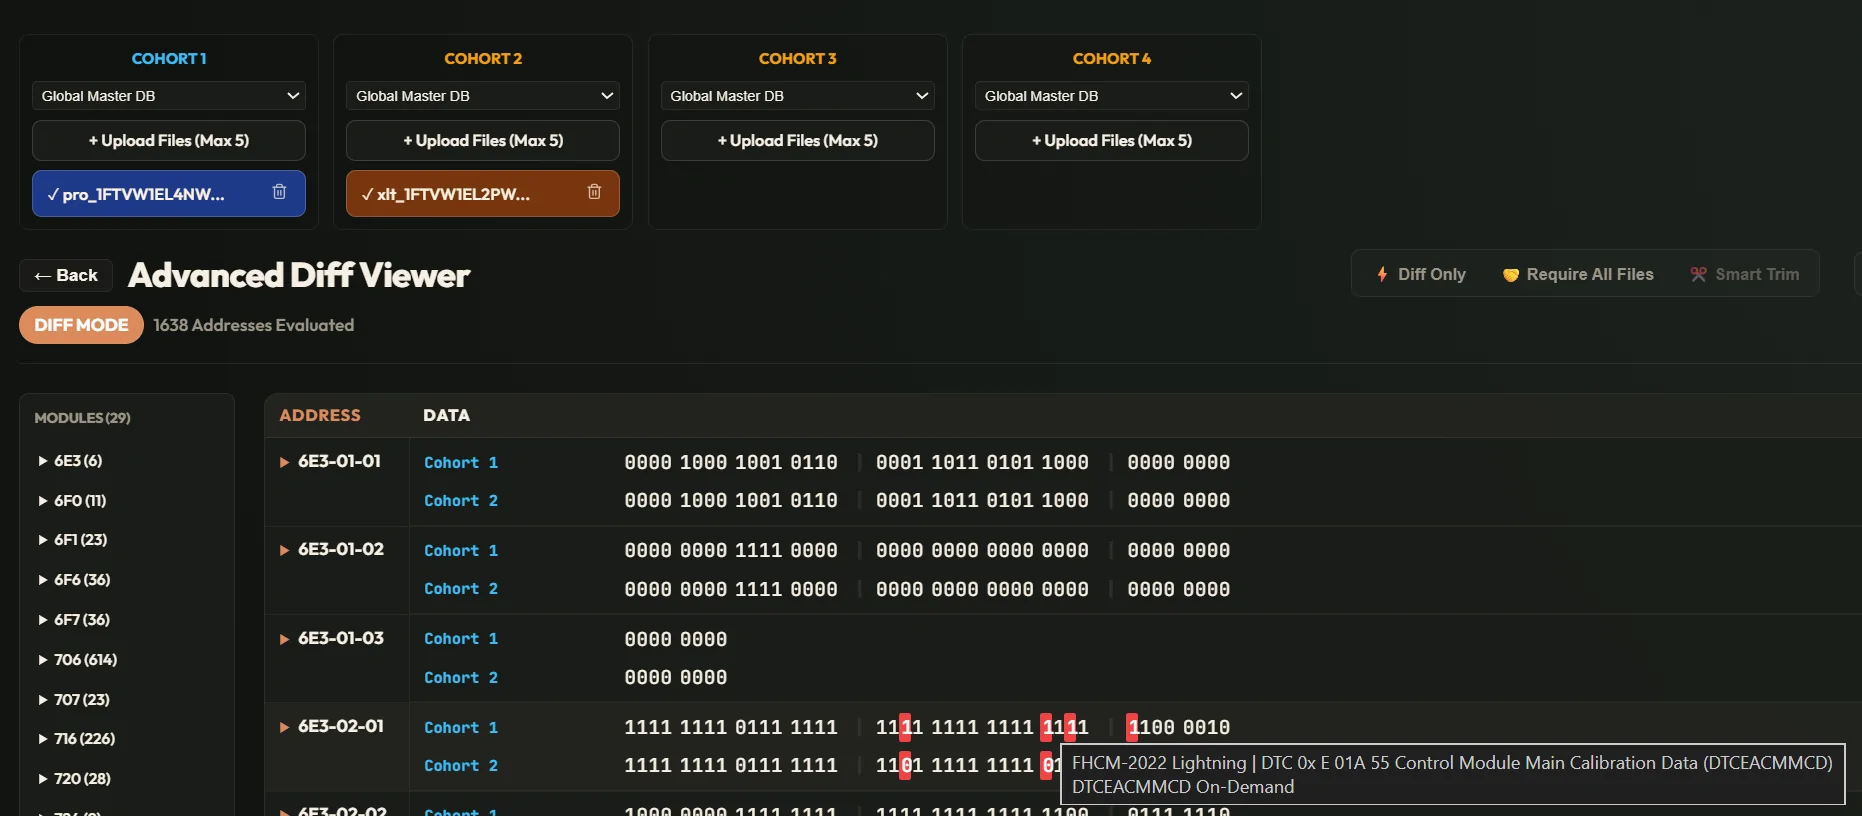Click the Advanced Diff Viewer heading

point(299,275)
